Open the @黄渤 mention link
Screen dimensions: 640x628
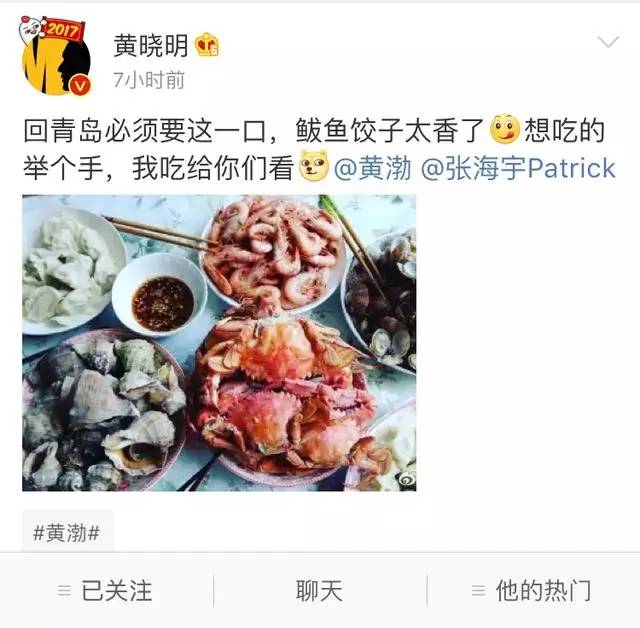(x=372, y=168)
